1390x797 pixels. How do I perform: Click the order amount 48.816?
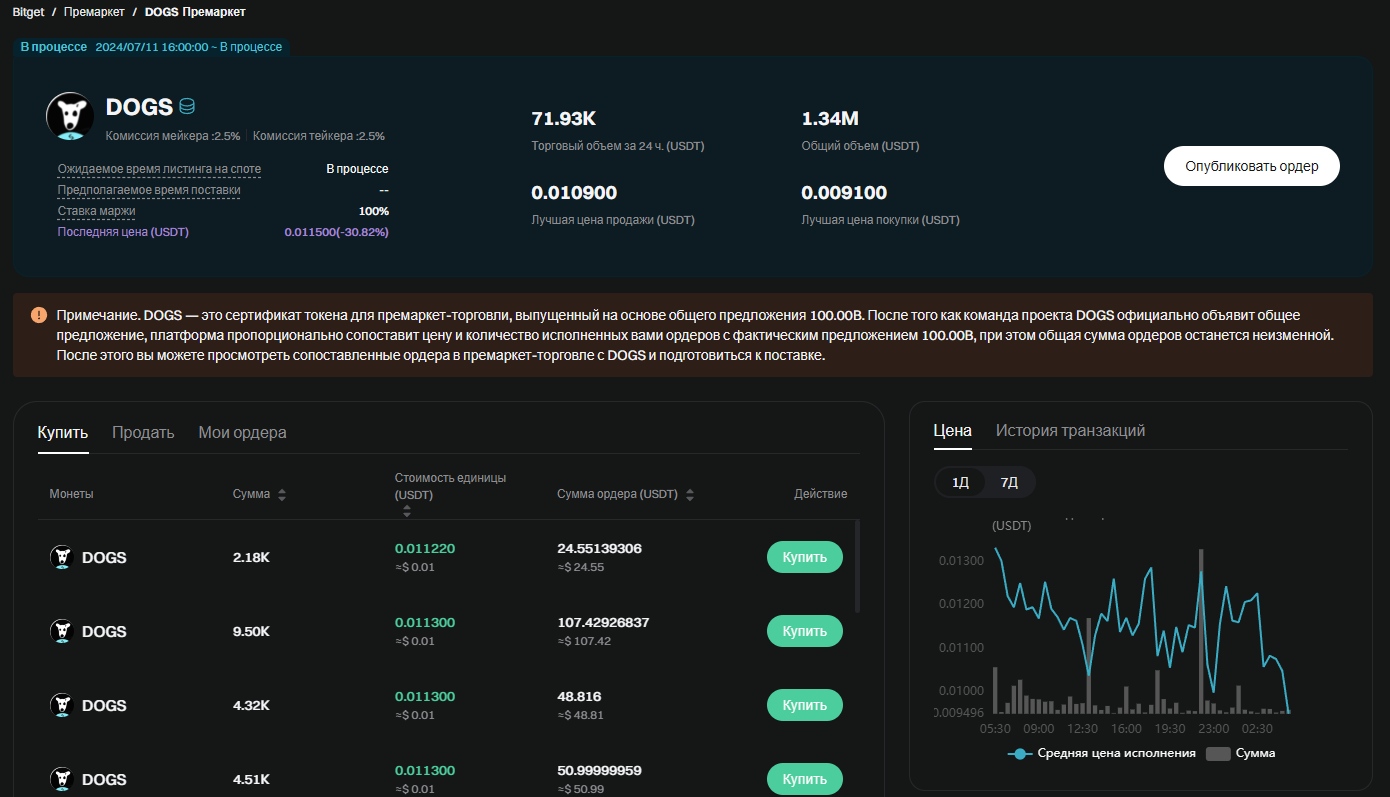click(x=579, y=697)
